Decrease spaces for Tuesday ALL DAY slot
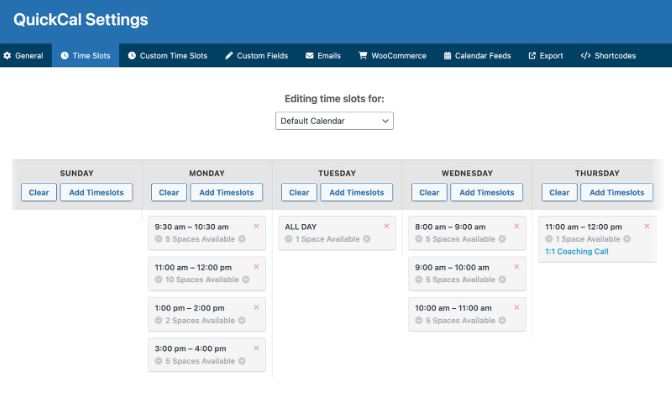Image resolution: width=672 pixels, height=410 pixels. [289, 239]
